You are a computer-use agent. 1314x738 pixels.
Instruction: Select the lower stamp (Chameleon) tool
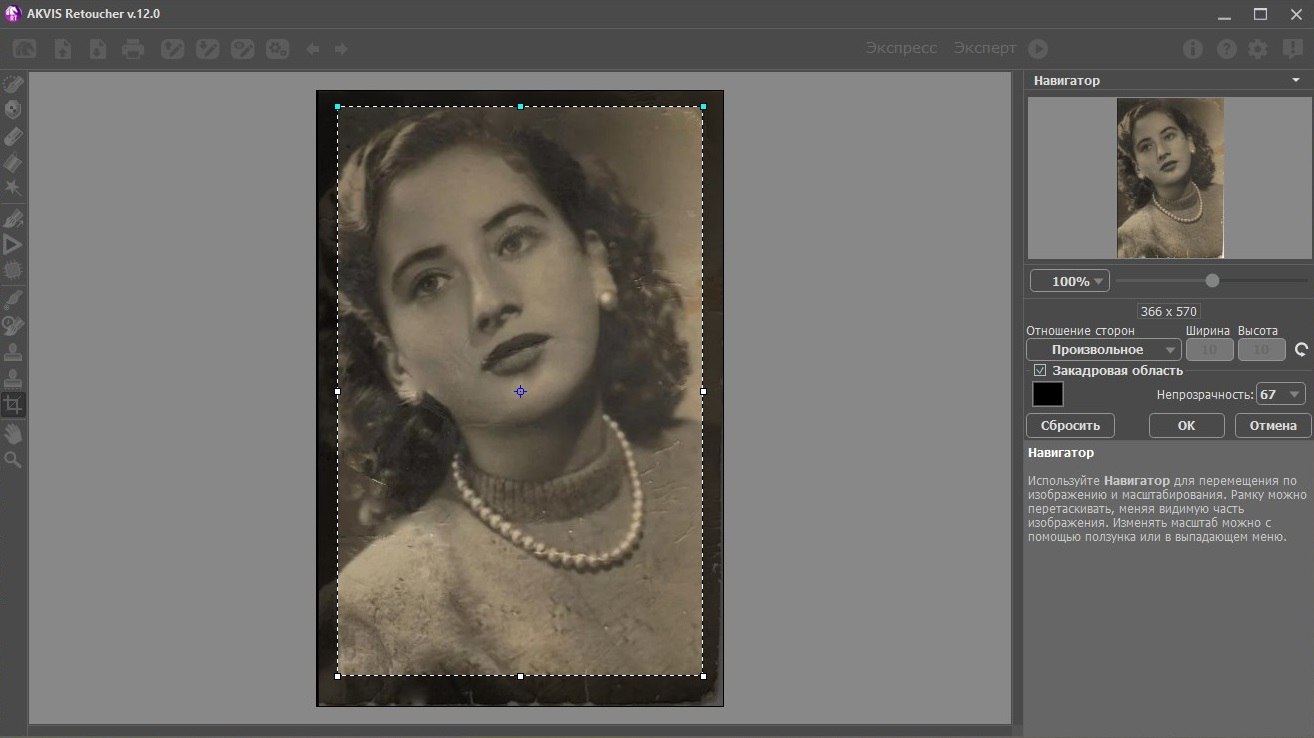coord(13,378)
